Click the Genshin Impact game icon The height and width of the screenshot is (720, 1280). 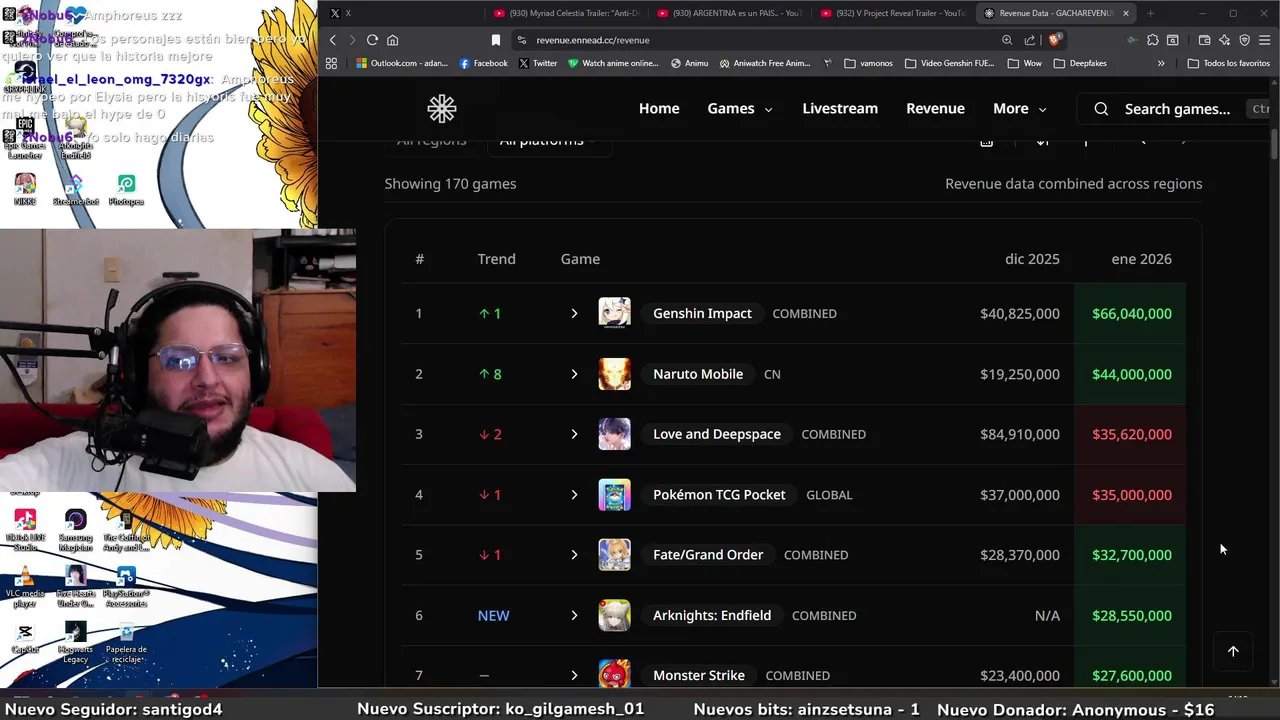click(x=614, y=313)
